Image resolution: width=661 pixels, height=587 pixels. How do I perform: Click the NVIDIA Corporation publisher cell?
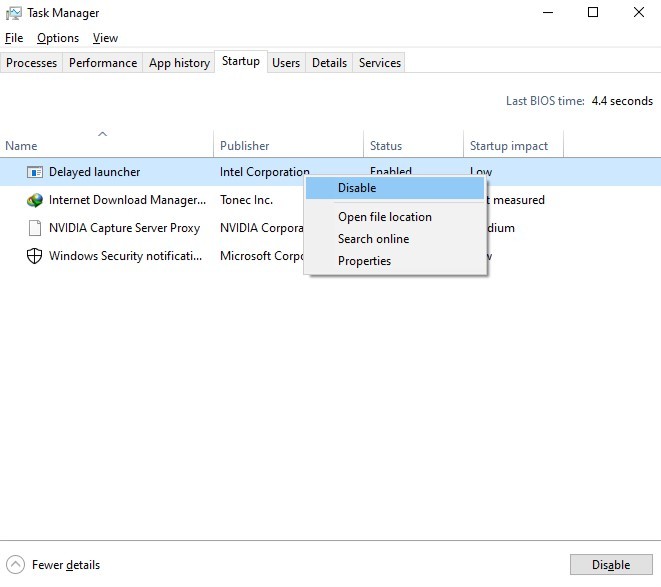[261, 228]
